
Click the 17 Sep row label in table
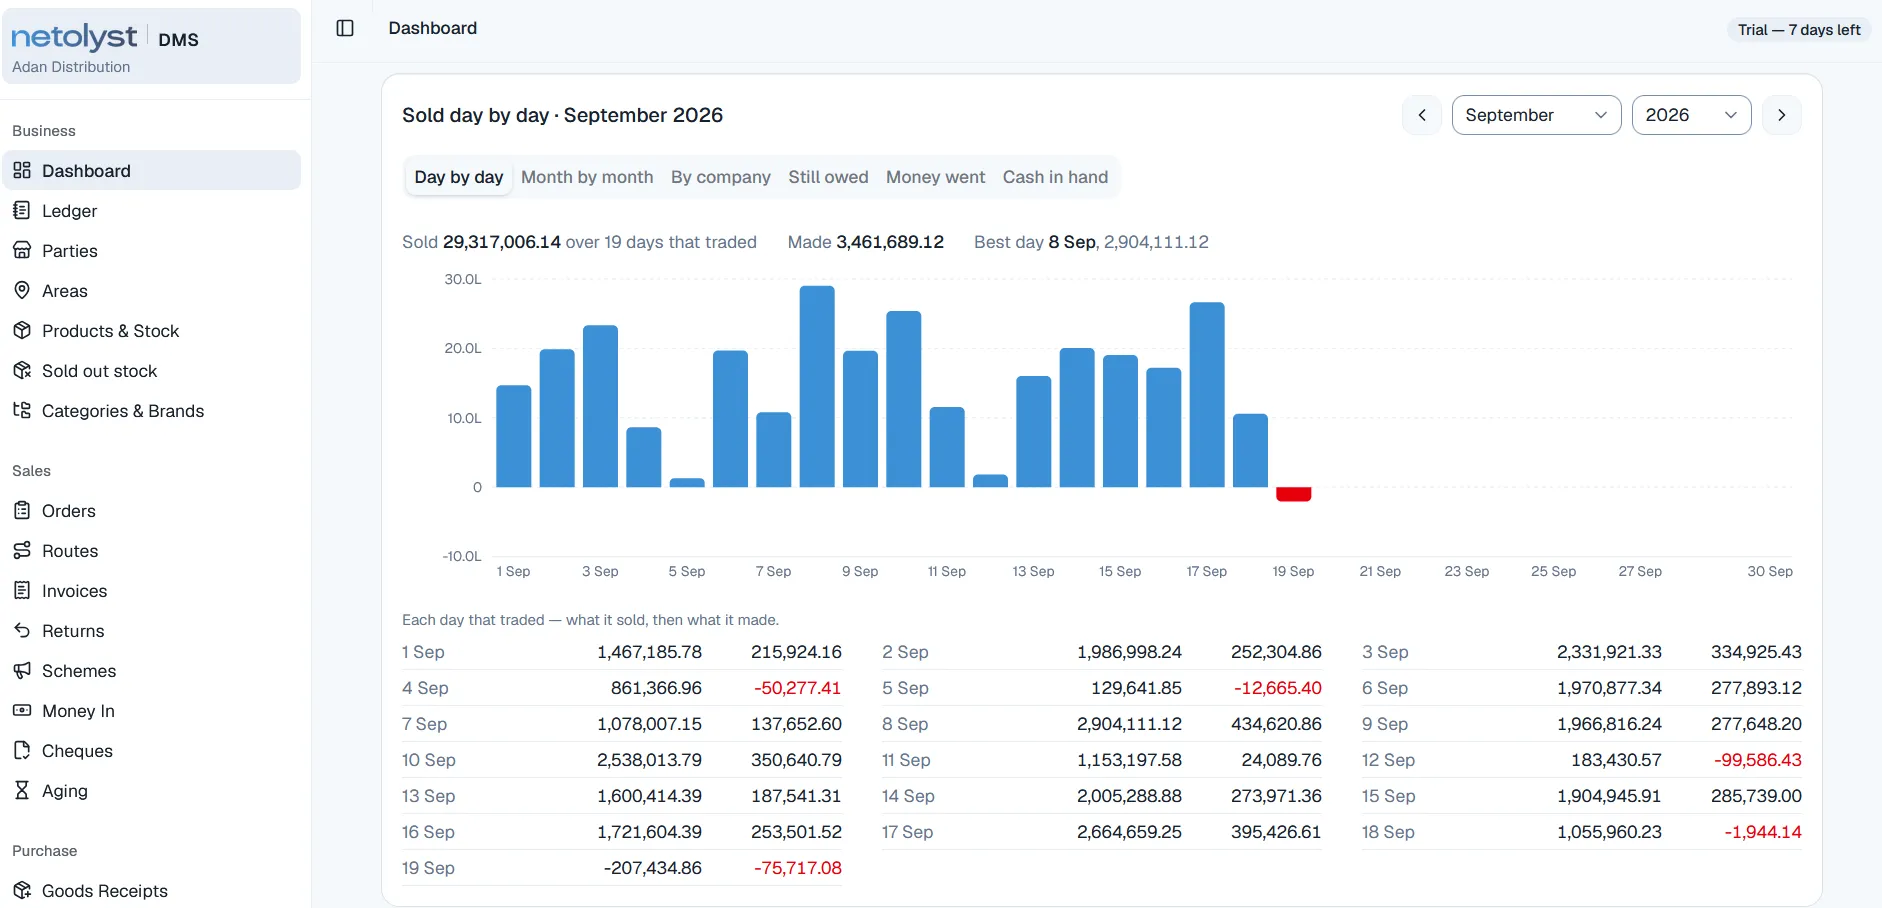pyautogui.click(x=907, y=832)
